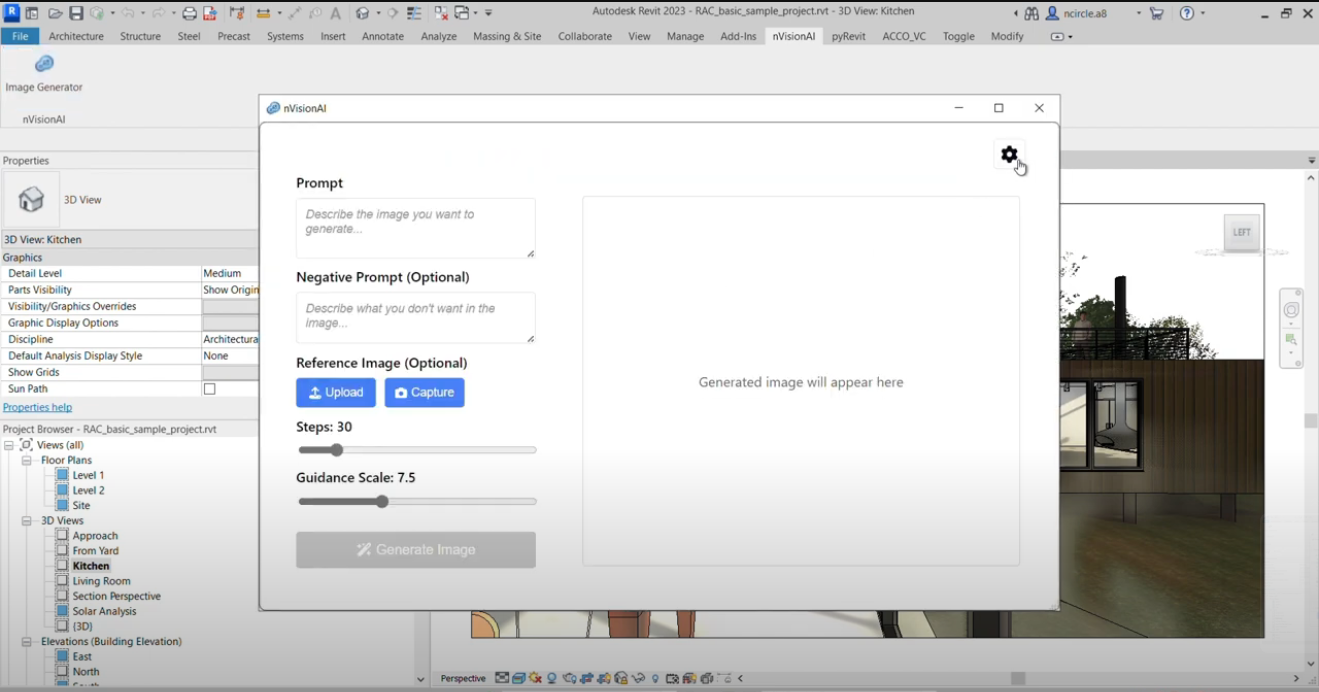
Task: Select the East elevation in Project Browser
Action: pyautogui.click(x=82, y=657)
